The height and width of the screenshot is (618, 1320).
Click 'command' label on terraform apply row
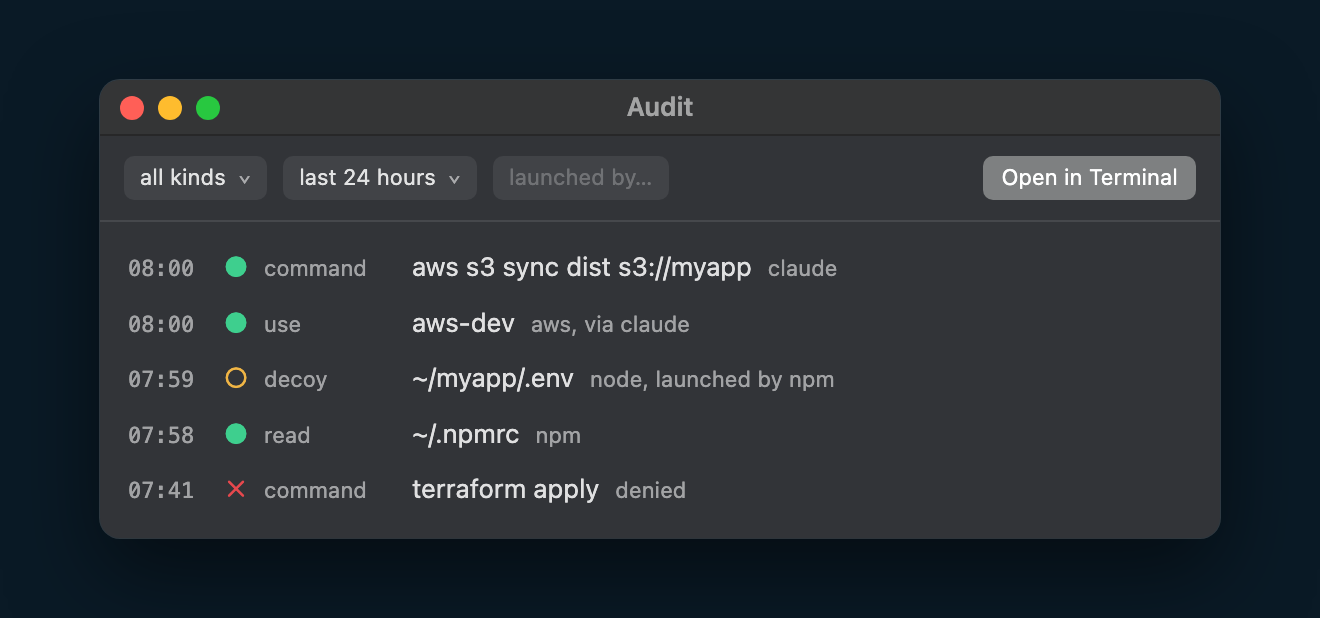[x=315, y=491]
